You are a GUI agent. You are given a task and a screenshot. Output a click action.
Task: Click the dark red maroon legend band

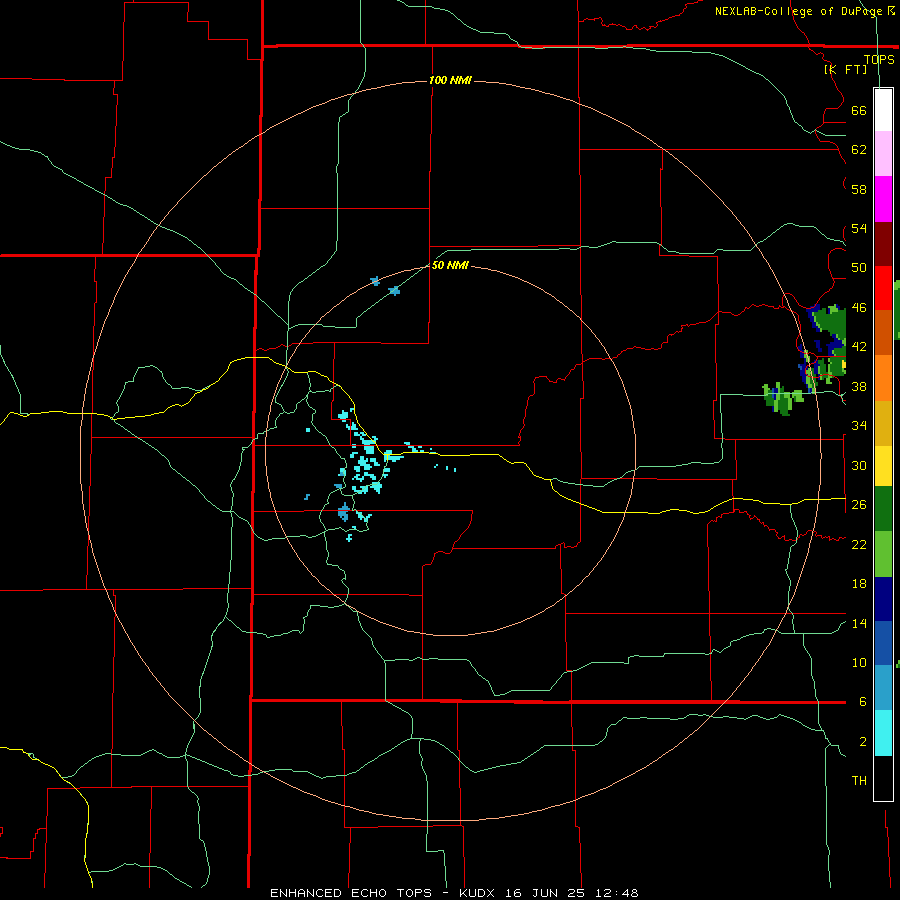point(883,244)
